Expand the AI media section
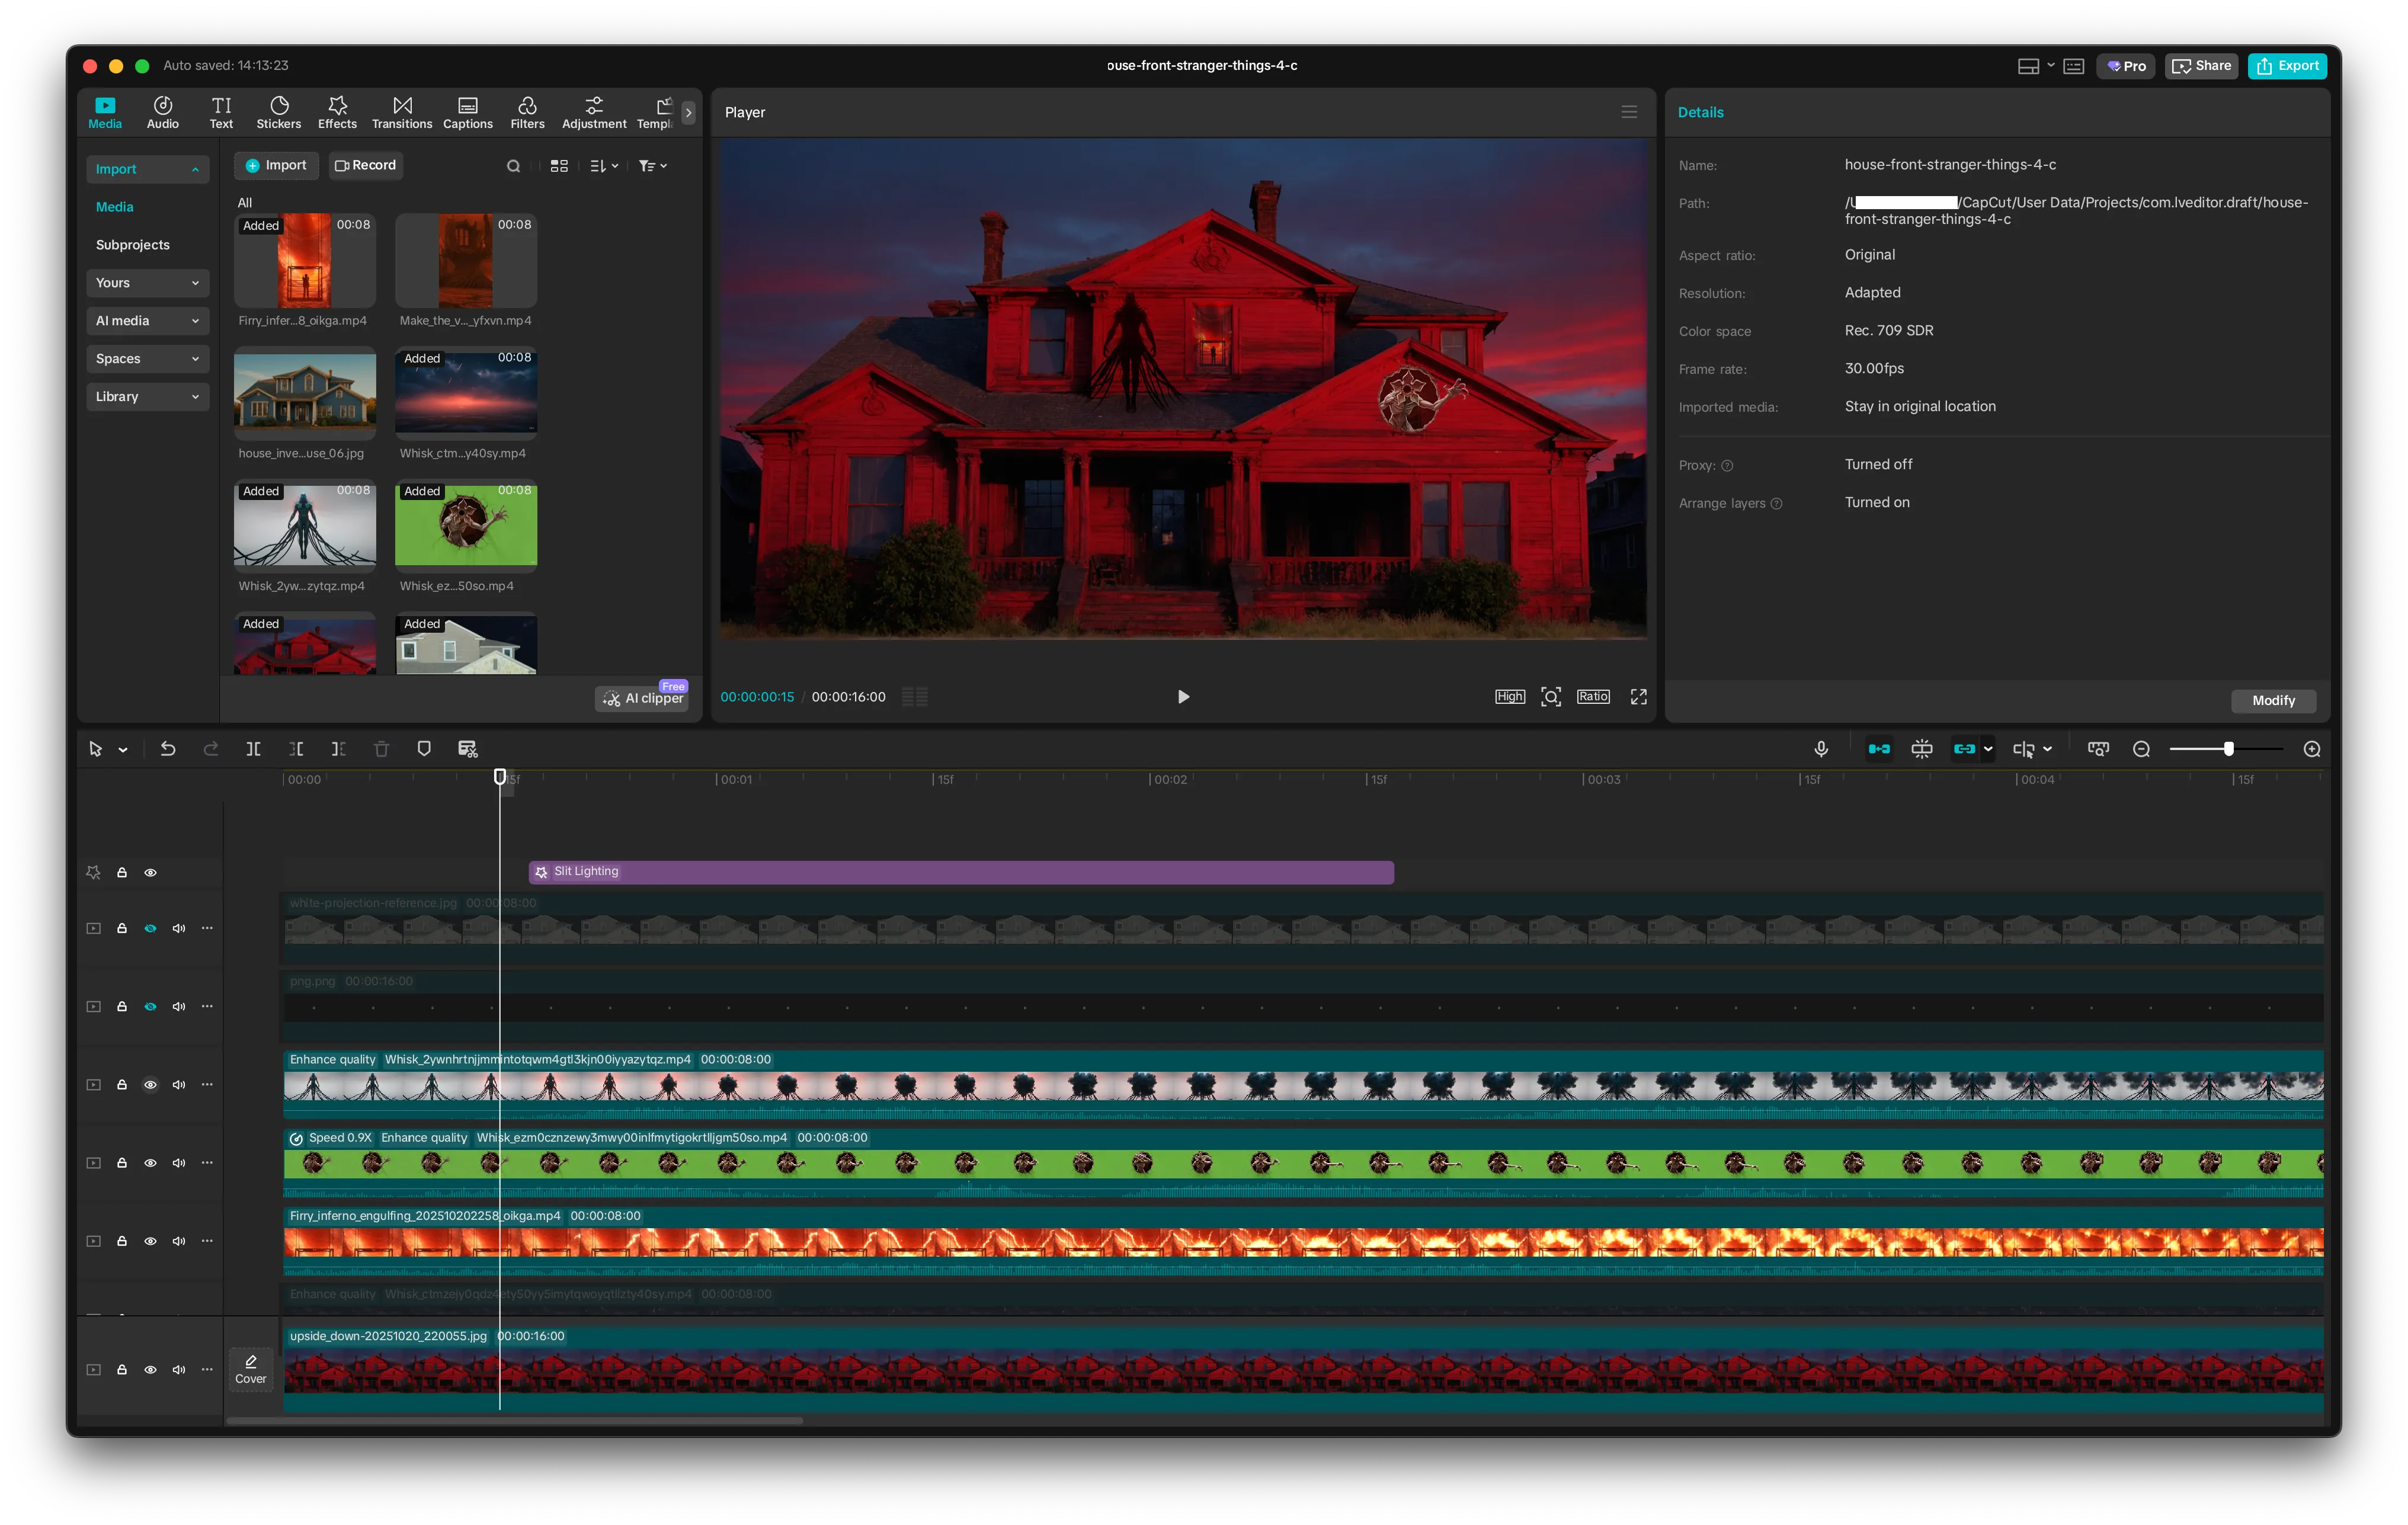The image size is (2408, 1525). 148,321
